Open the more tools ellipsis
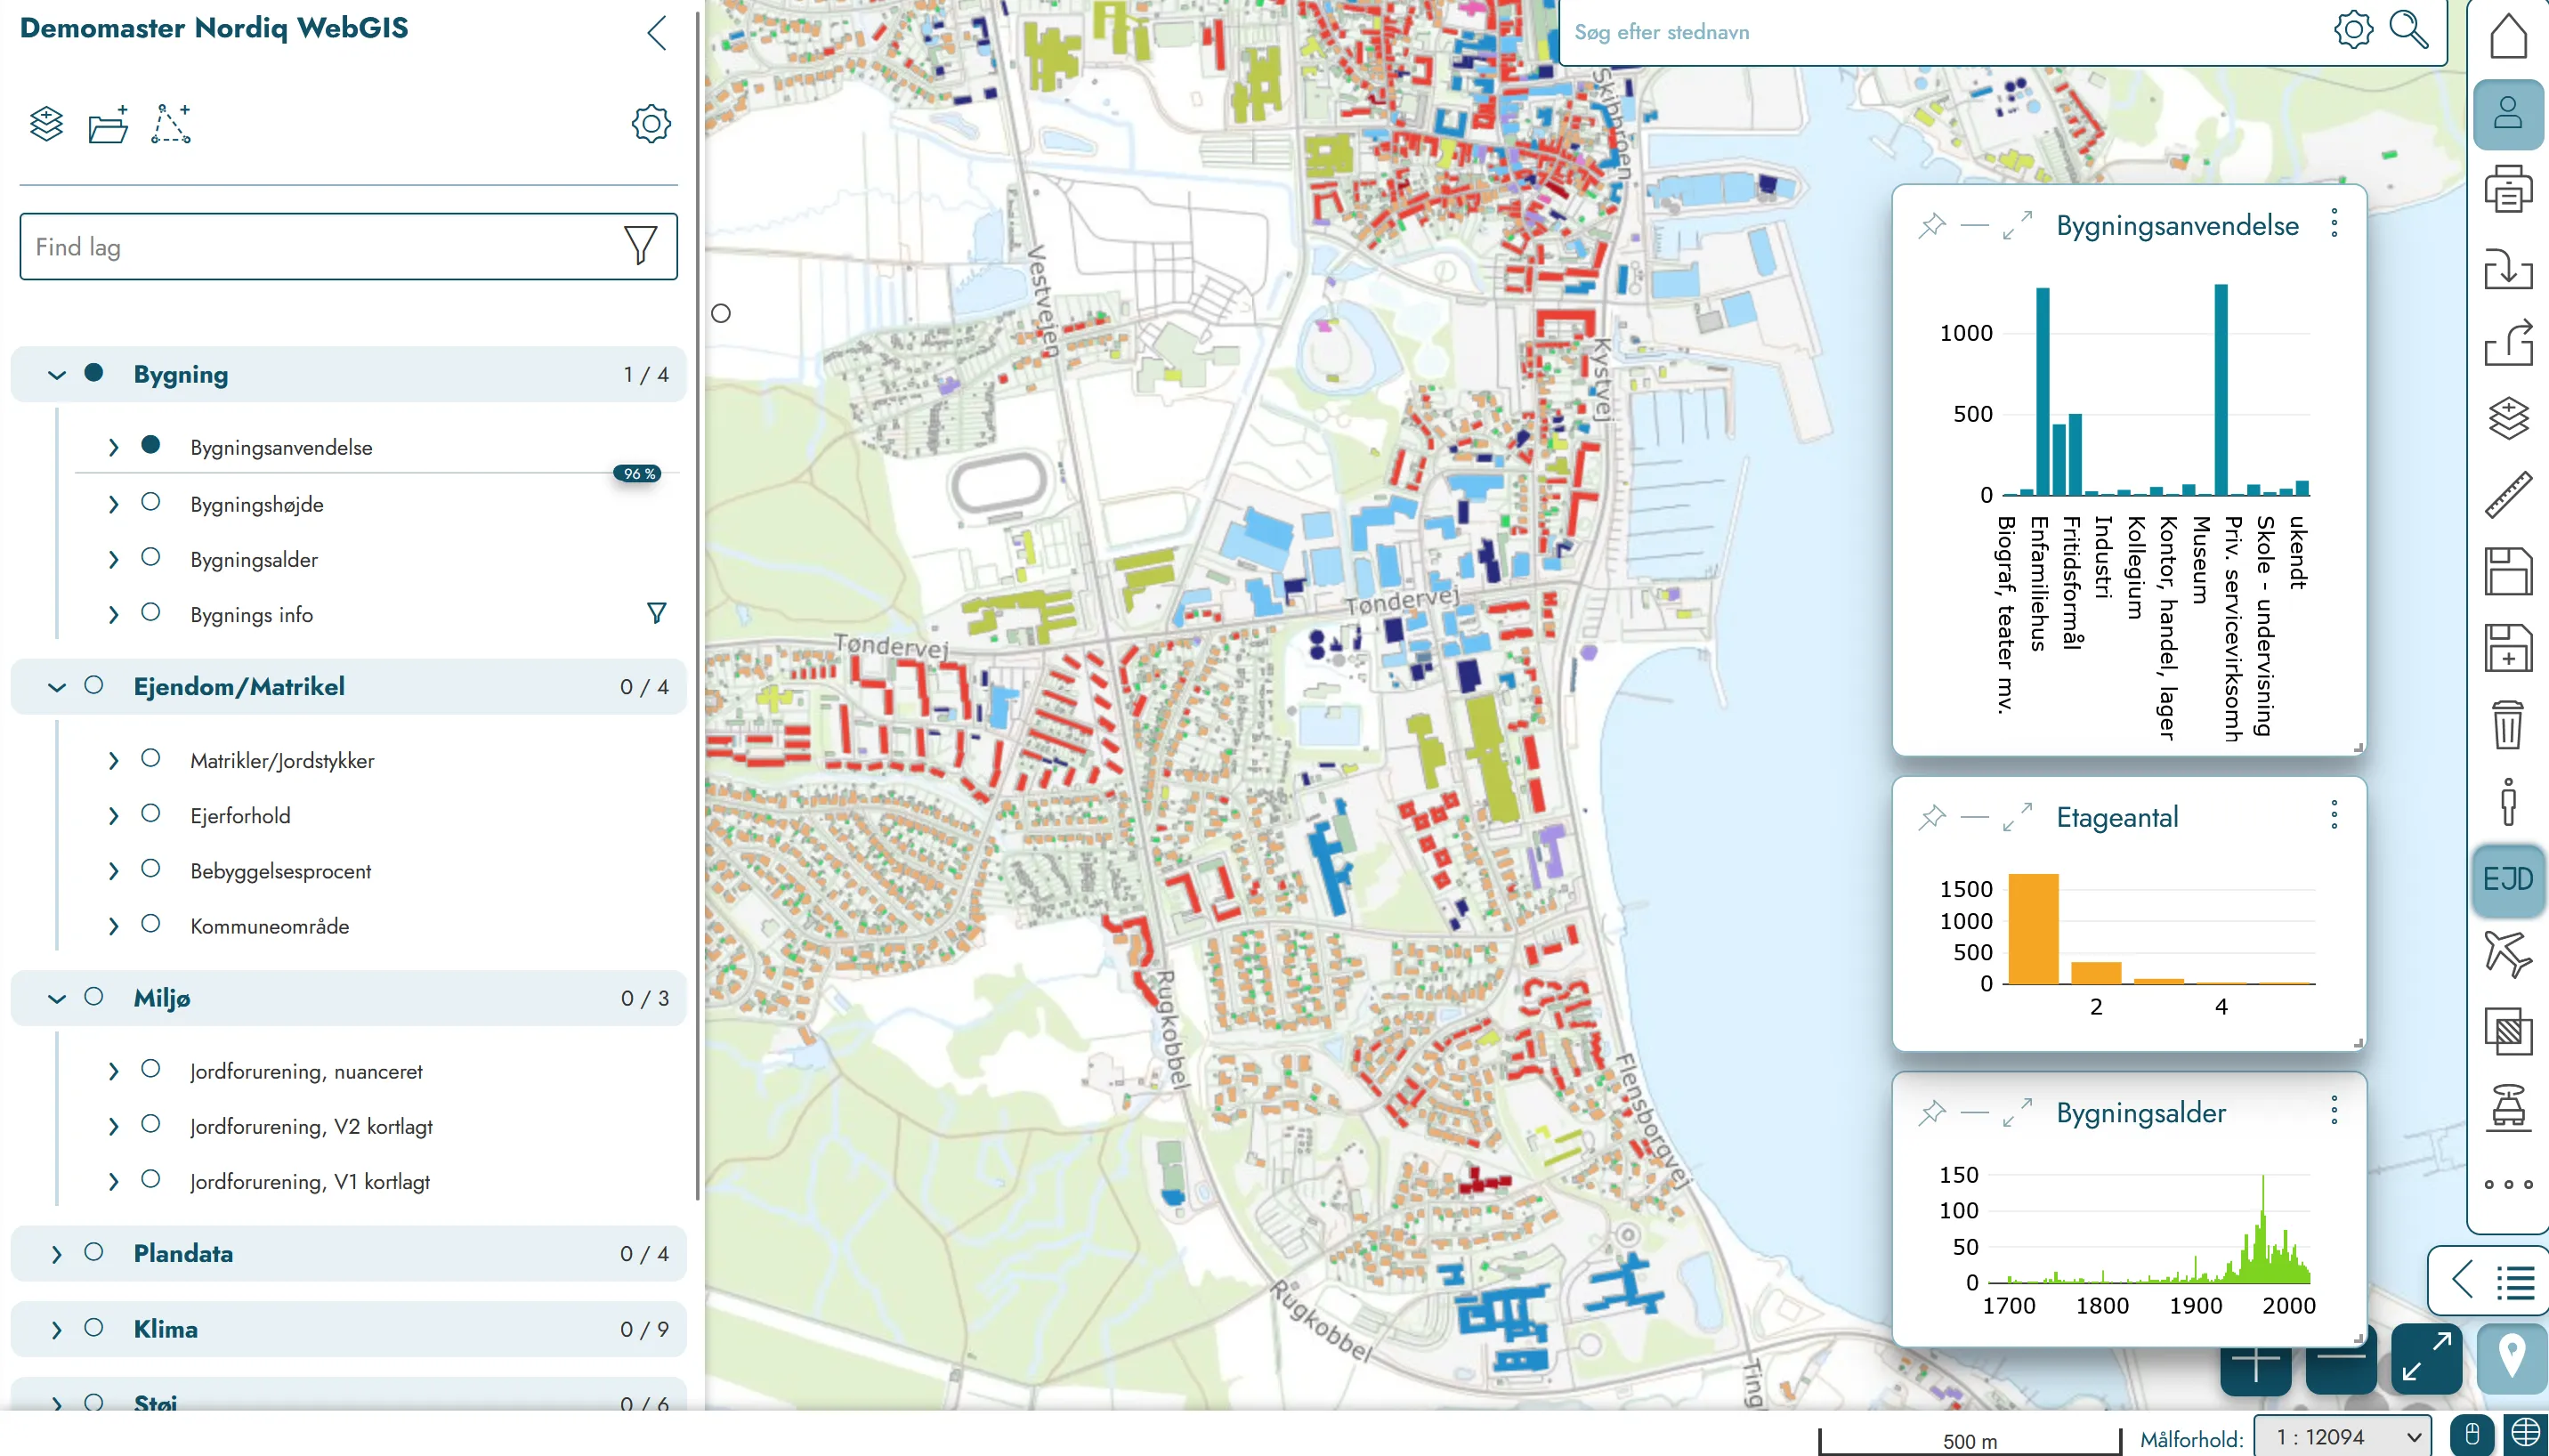Image resolution: width=2549 pixels, height=1456 pixels. tap(2508, 1185)
